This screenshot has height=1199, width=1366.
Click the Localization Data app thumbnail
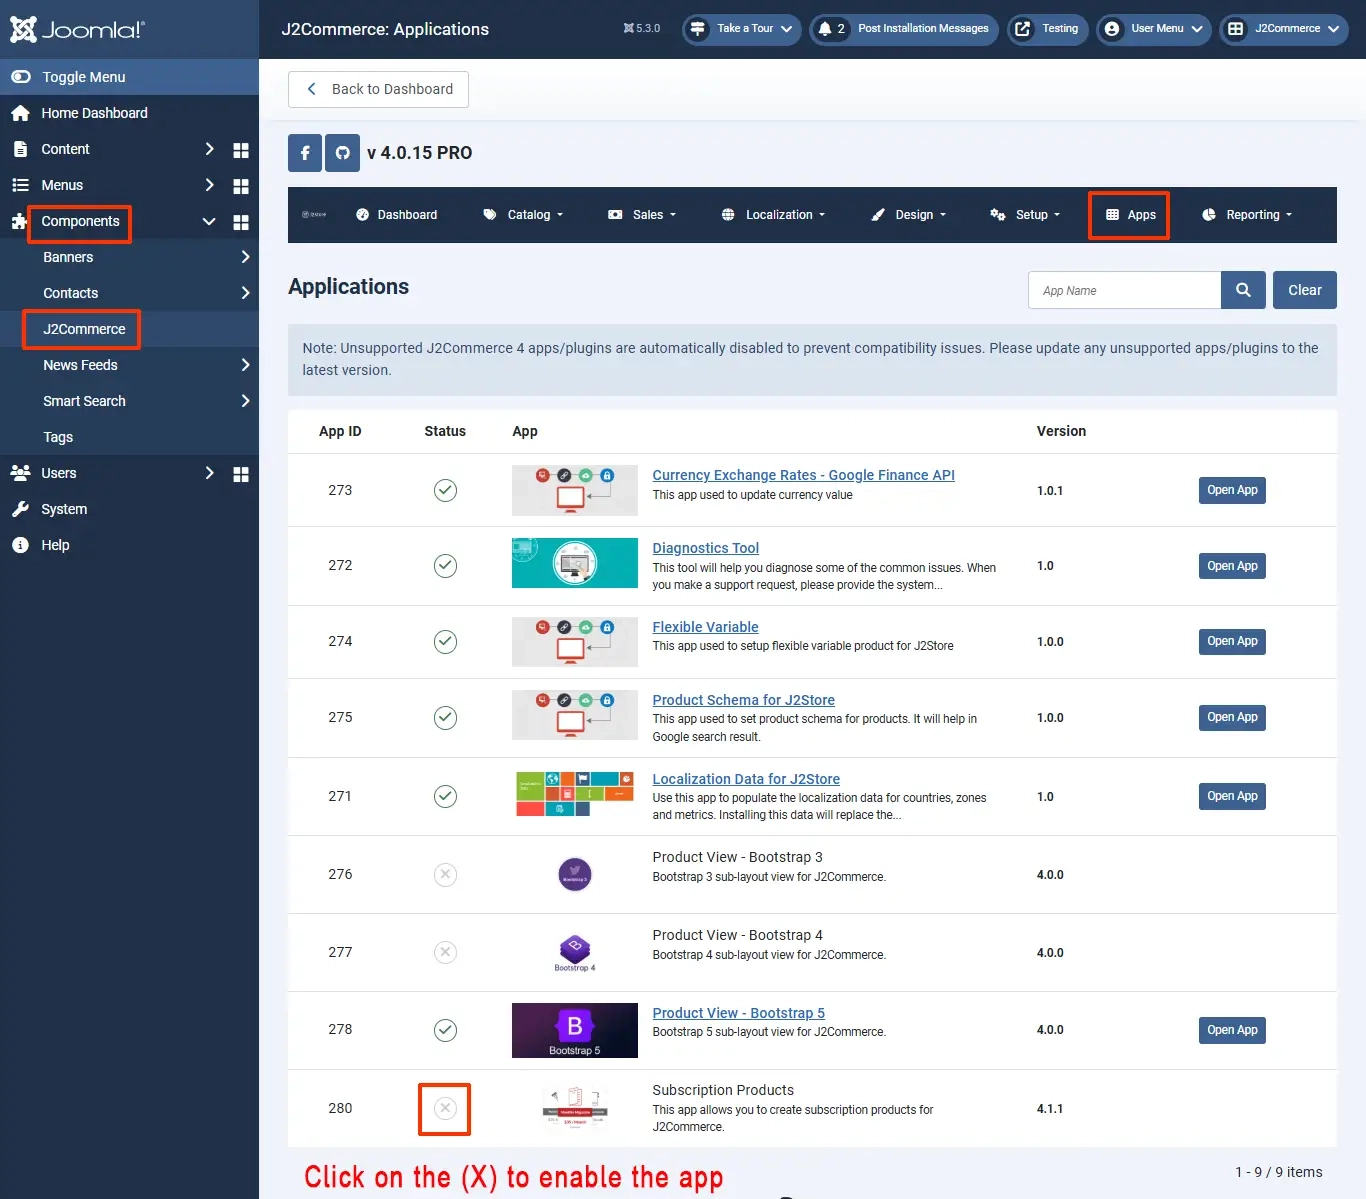click(575, 794)
